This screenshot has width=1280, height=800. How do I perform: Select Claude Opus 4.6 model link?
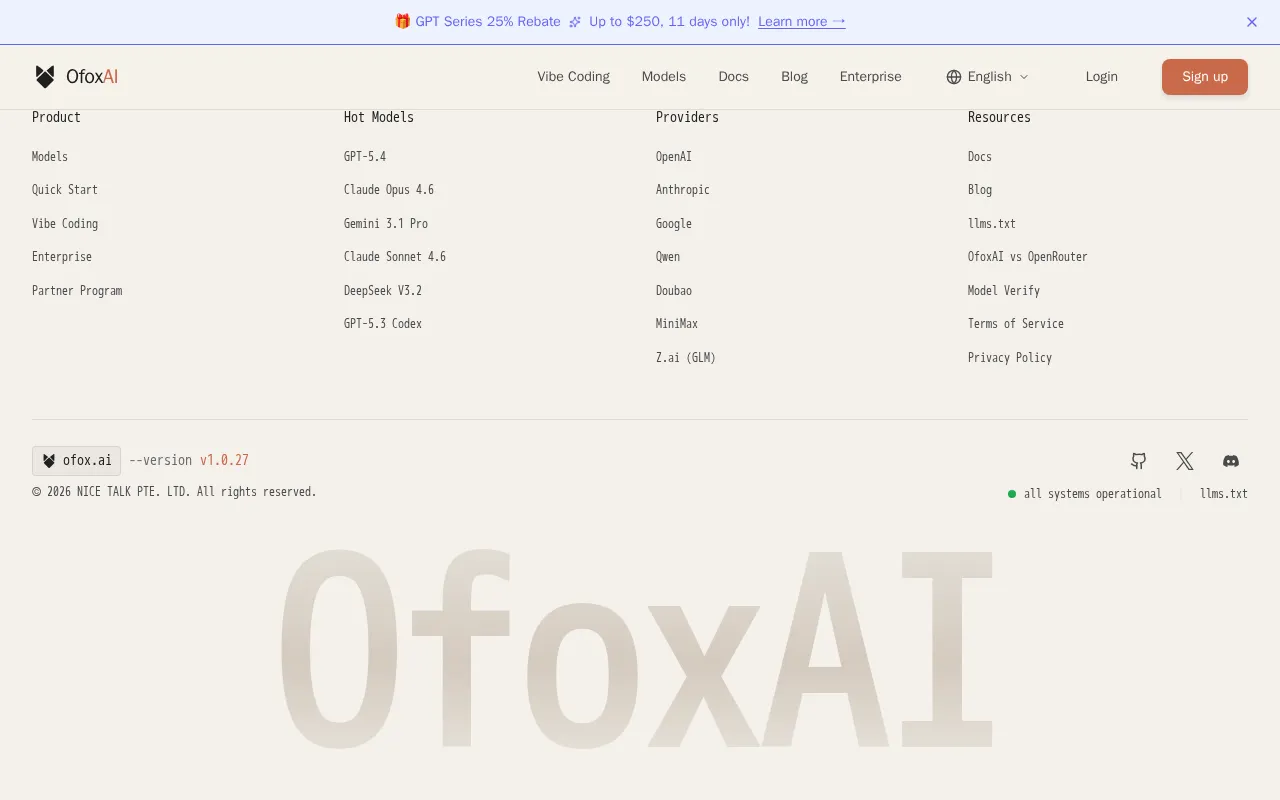point(389,190)
